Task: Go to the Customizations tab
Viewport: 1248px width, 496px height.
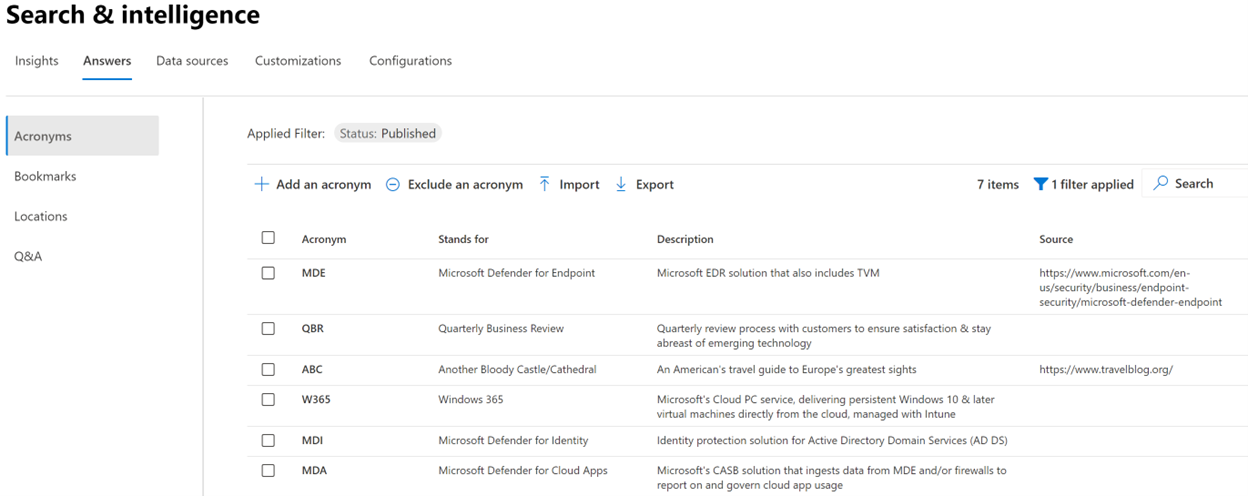Action: (298, 61)
